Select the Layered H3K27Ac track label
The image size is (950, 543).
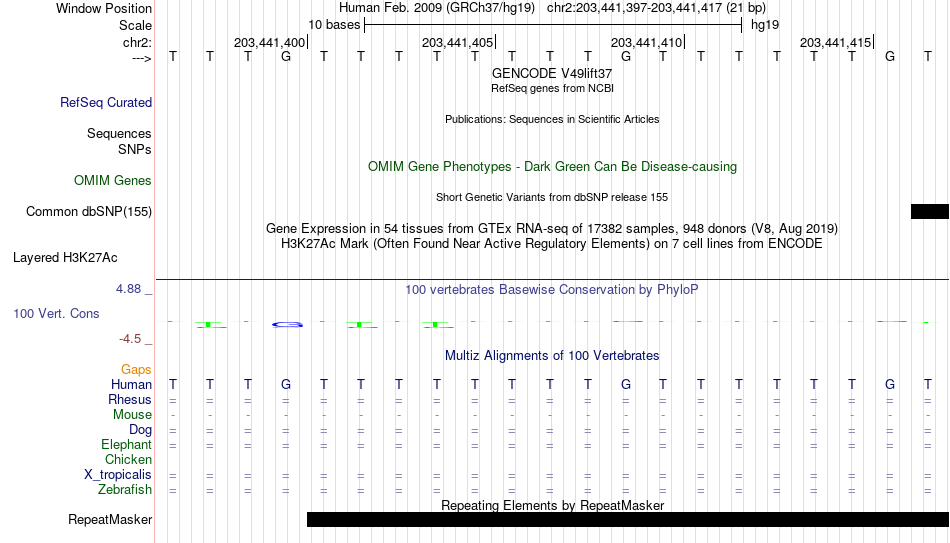pos(65,258)
